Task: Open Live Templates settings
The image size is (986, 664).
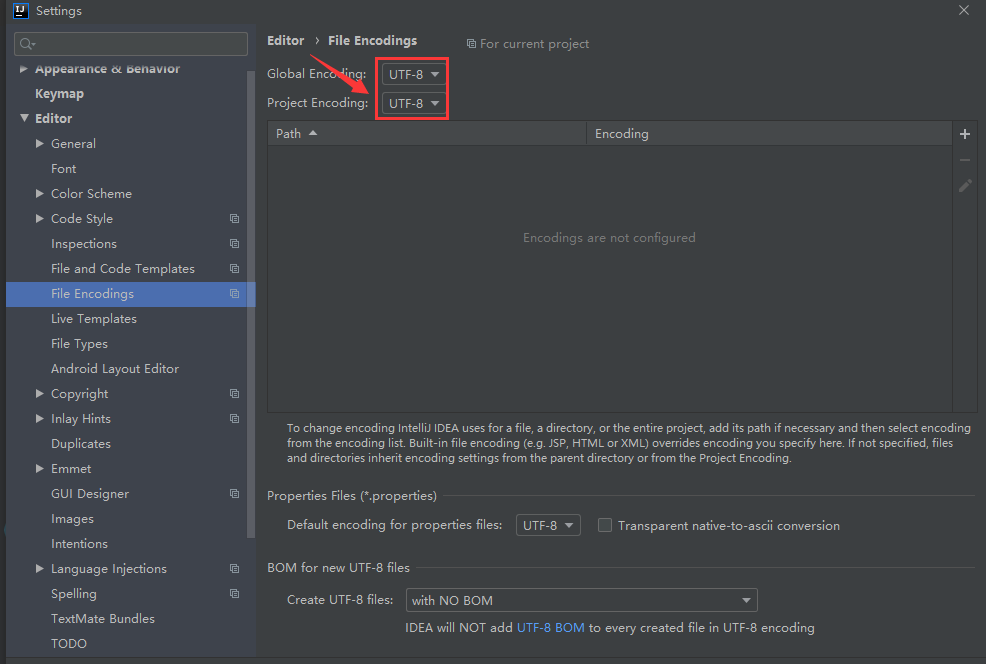Action: (94, 319)
